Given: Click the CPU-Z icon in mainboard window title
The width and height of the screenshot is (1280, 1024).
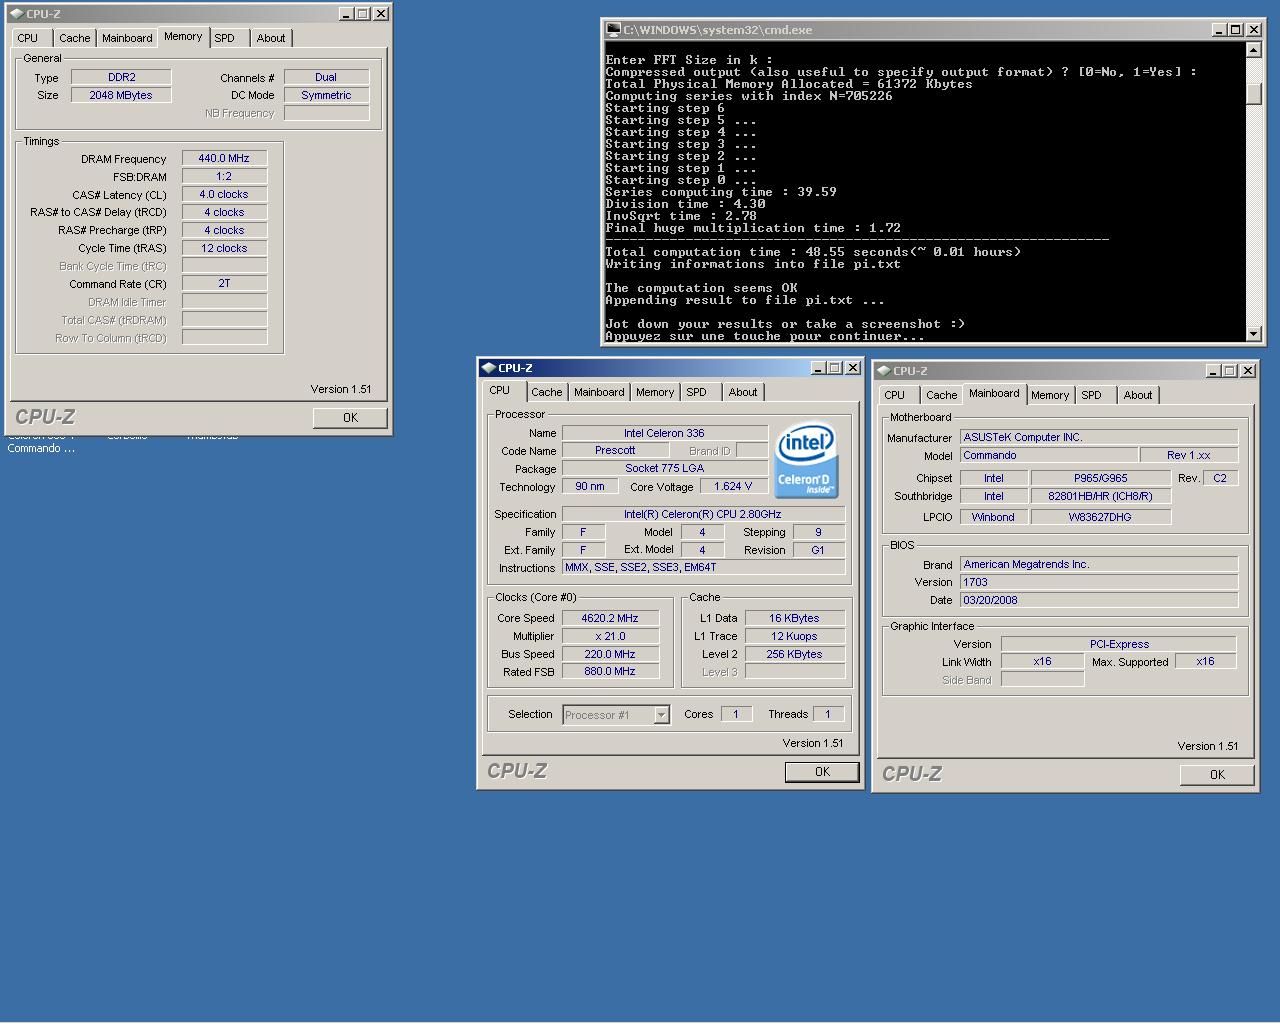Looking at the screenshot, I should click(884, 371).
